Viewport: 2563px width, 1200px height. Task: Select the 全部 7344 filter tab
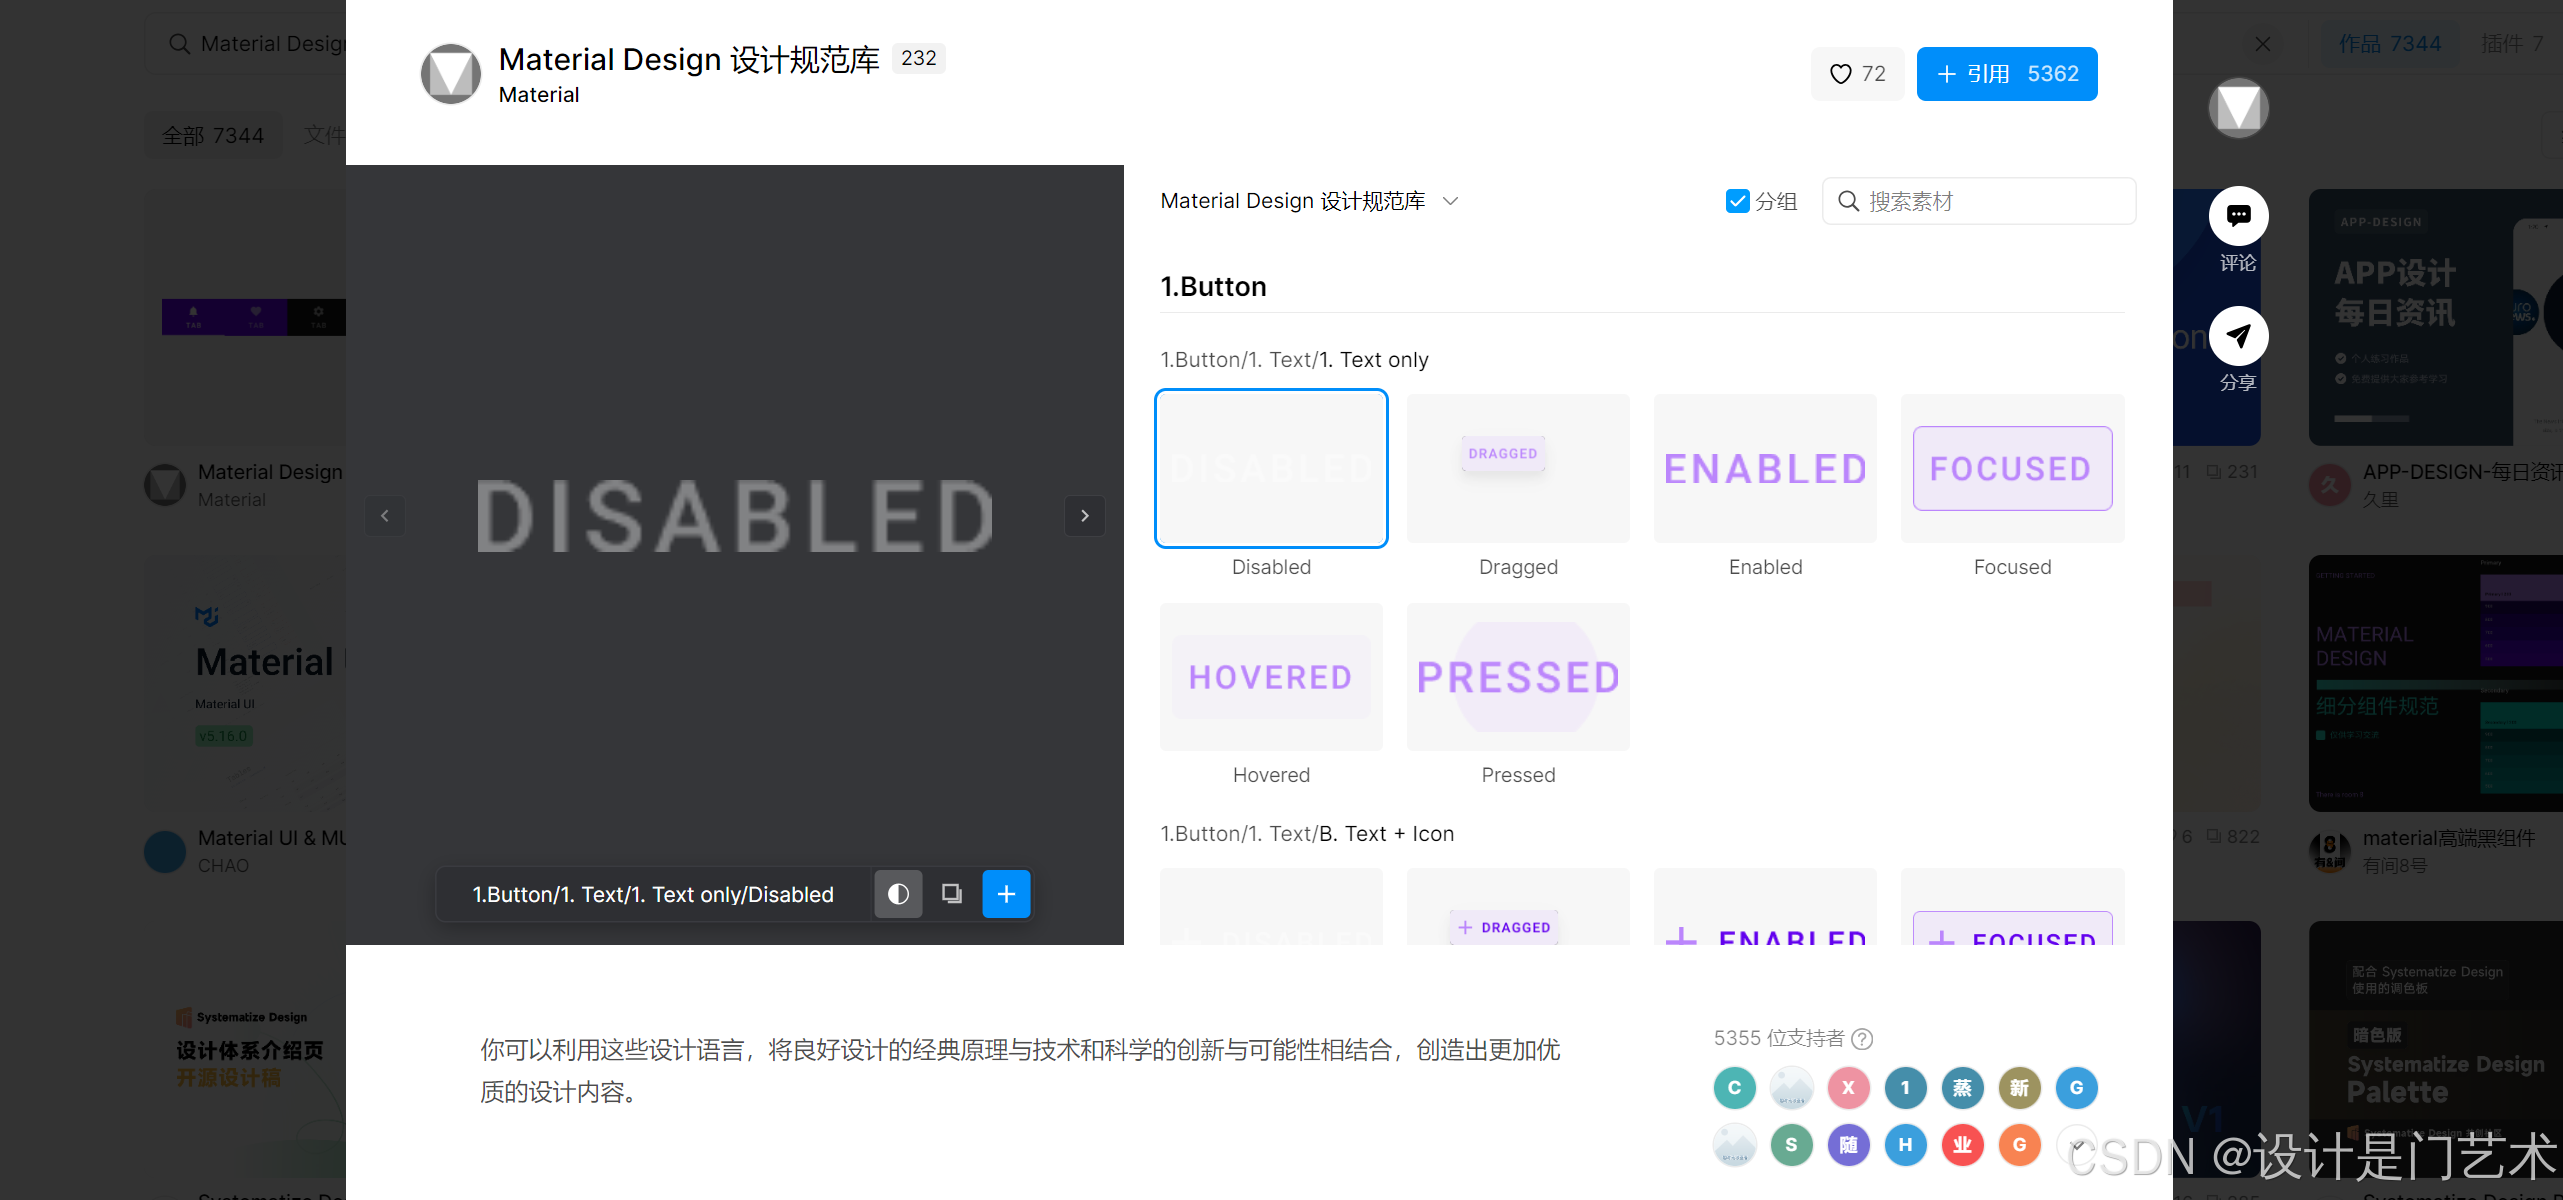coord(213,136)
